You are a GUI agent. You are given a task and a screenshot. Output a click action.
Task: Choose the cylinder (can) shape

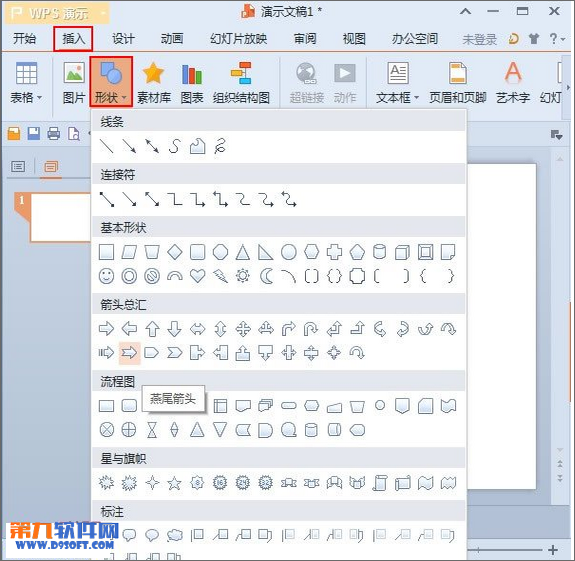(x=380, y=252)
